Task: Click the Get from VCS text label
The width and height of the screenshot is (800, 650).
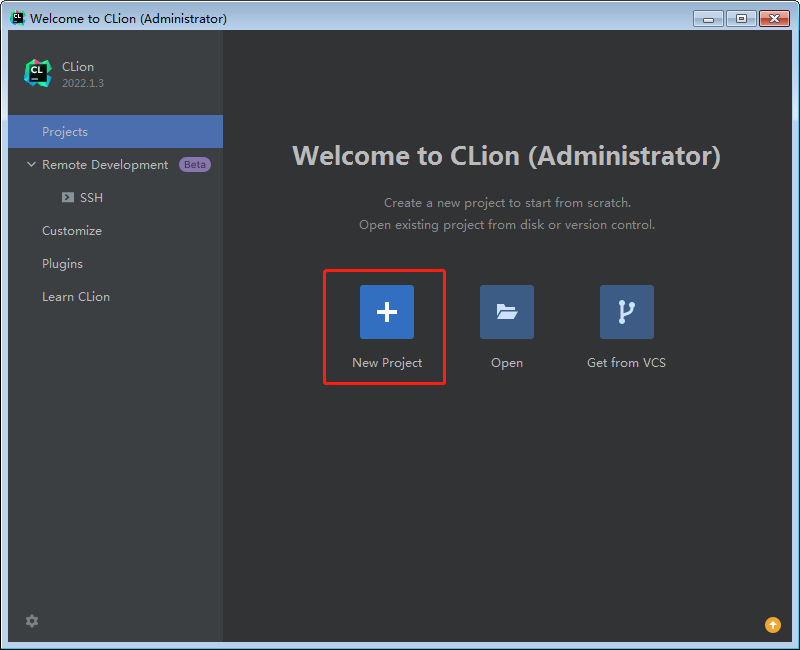Action: (626, 363)
